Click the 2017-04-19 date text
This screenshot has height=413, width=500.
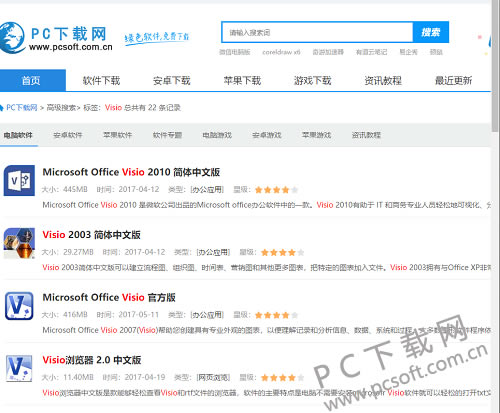tap(145, 378)
